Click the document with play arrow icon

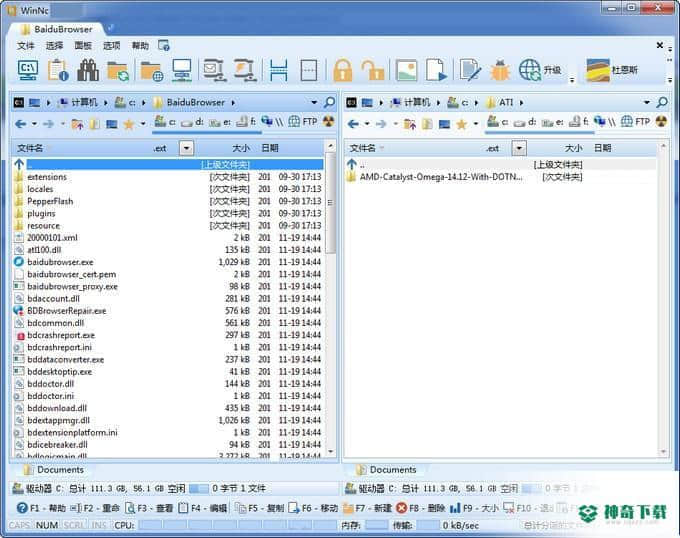[x=436, y=70]
